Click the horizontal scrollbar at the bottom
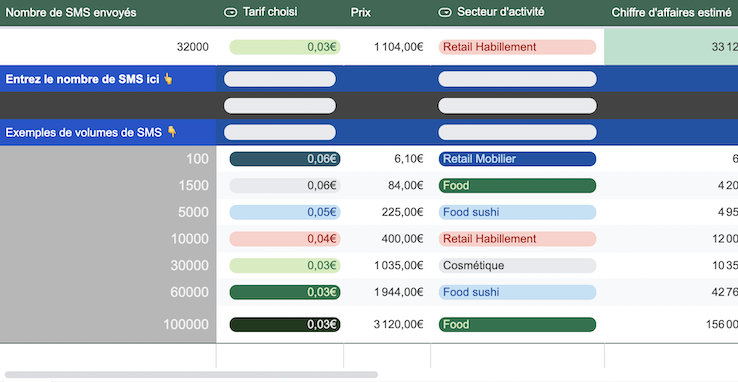Screen dimensions: 738x382 click(191, 375)
